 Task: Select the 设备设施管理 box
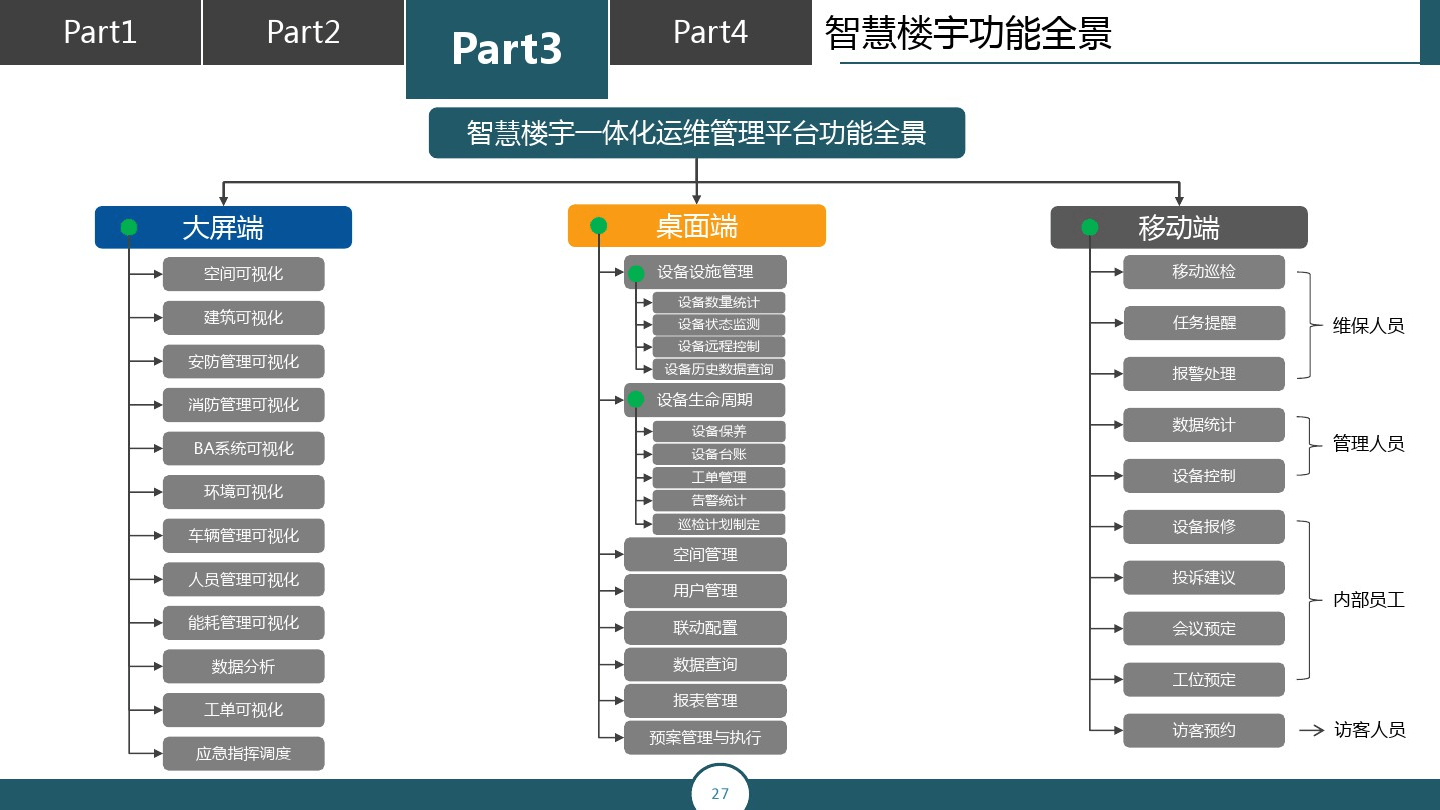pyautogui.click(x=705, y=272)
